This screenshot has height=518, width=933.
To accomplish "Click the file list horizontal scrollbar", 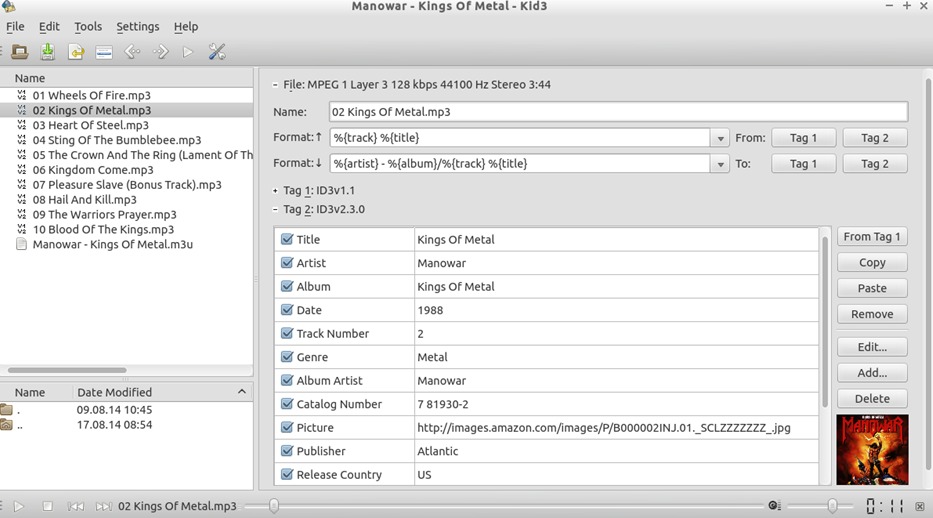I will (67, 370).
